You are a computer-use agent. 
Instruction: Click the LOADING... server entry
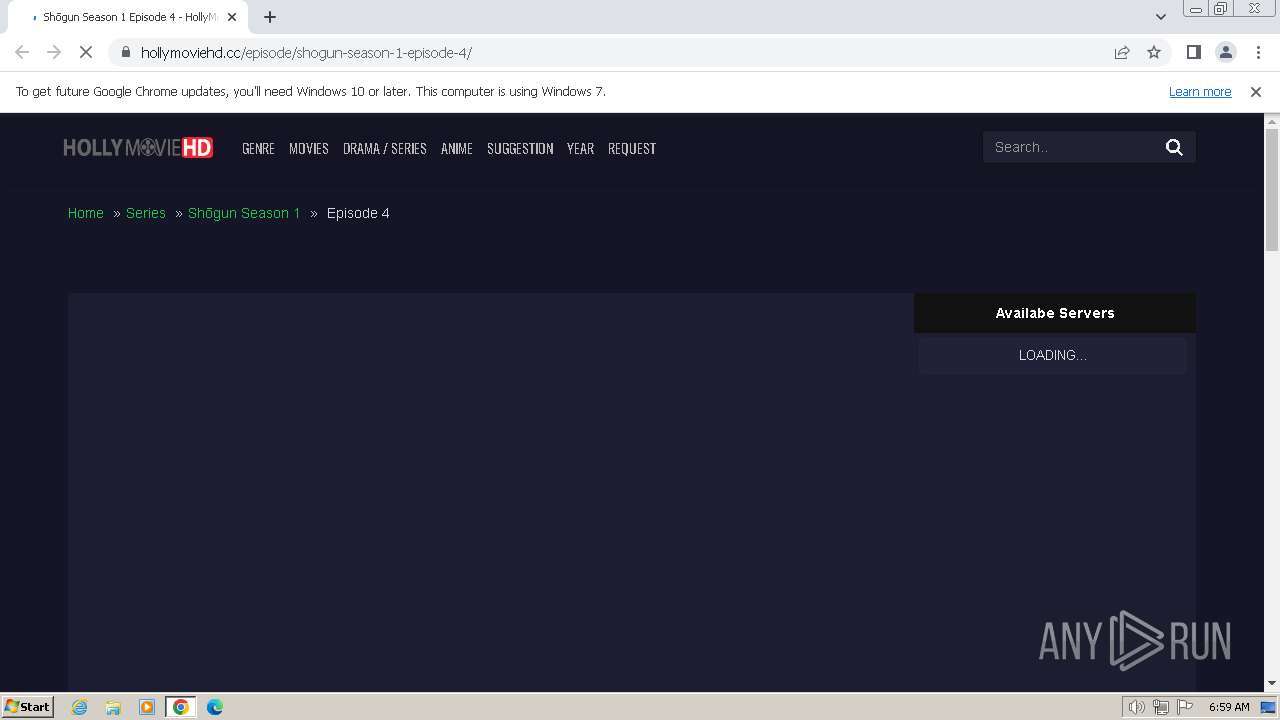1053,355
